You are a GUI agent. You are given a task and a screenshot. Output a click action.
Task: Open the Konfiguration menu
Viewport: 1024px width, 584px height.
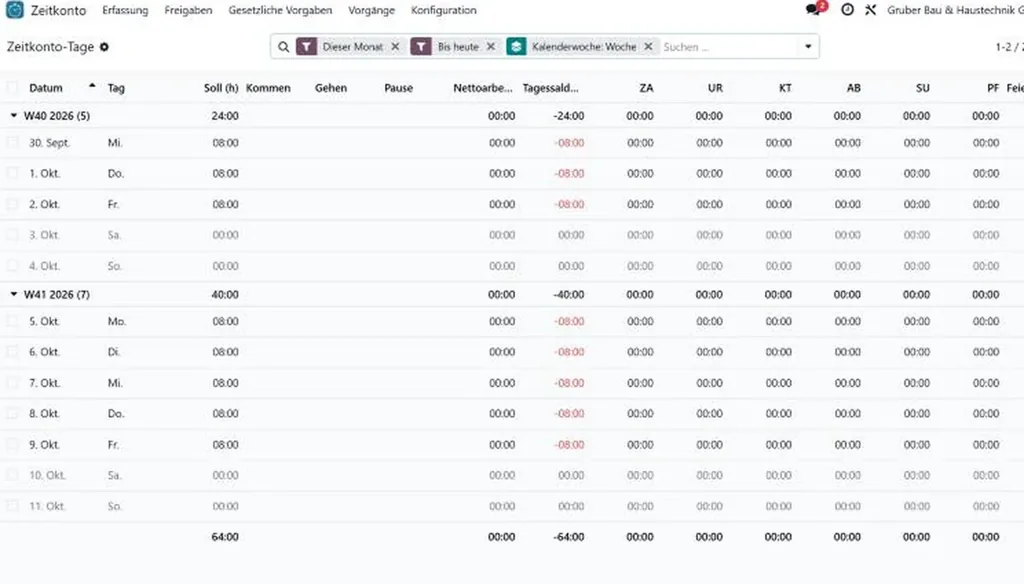coord(443,10)
